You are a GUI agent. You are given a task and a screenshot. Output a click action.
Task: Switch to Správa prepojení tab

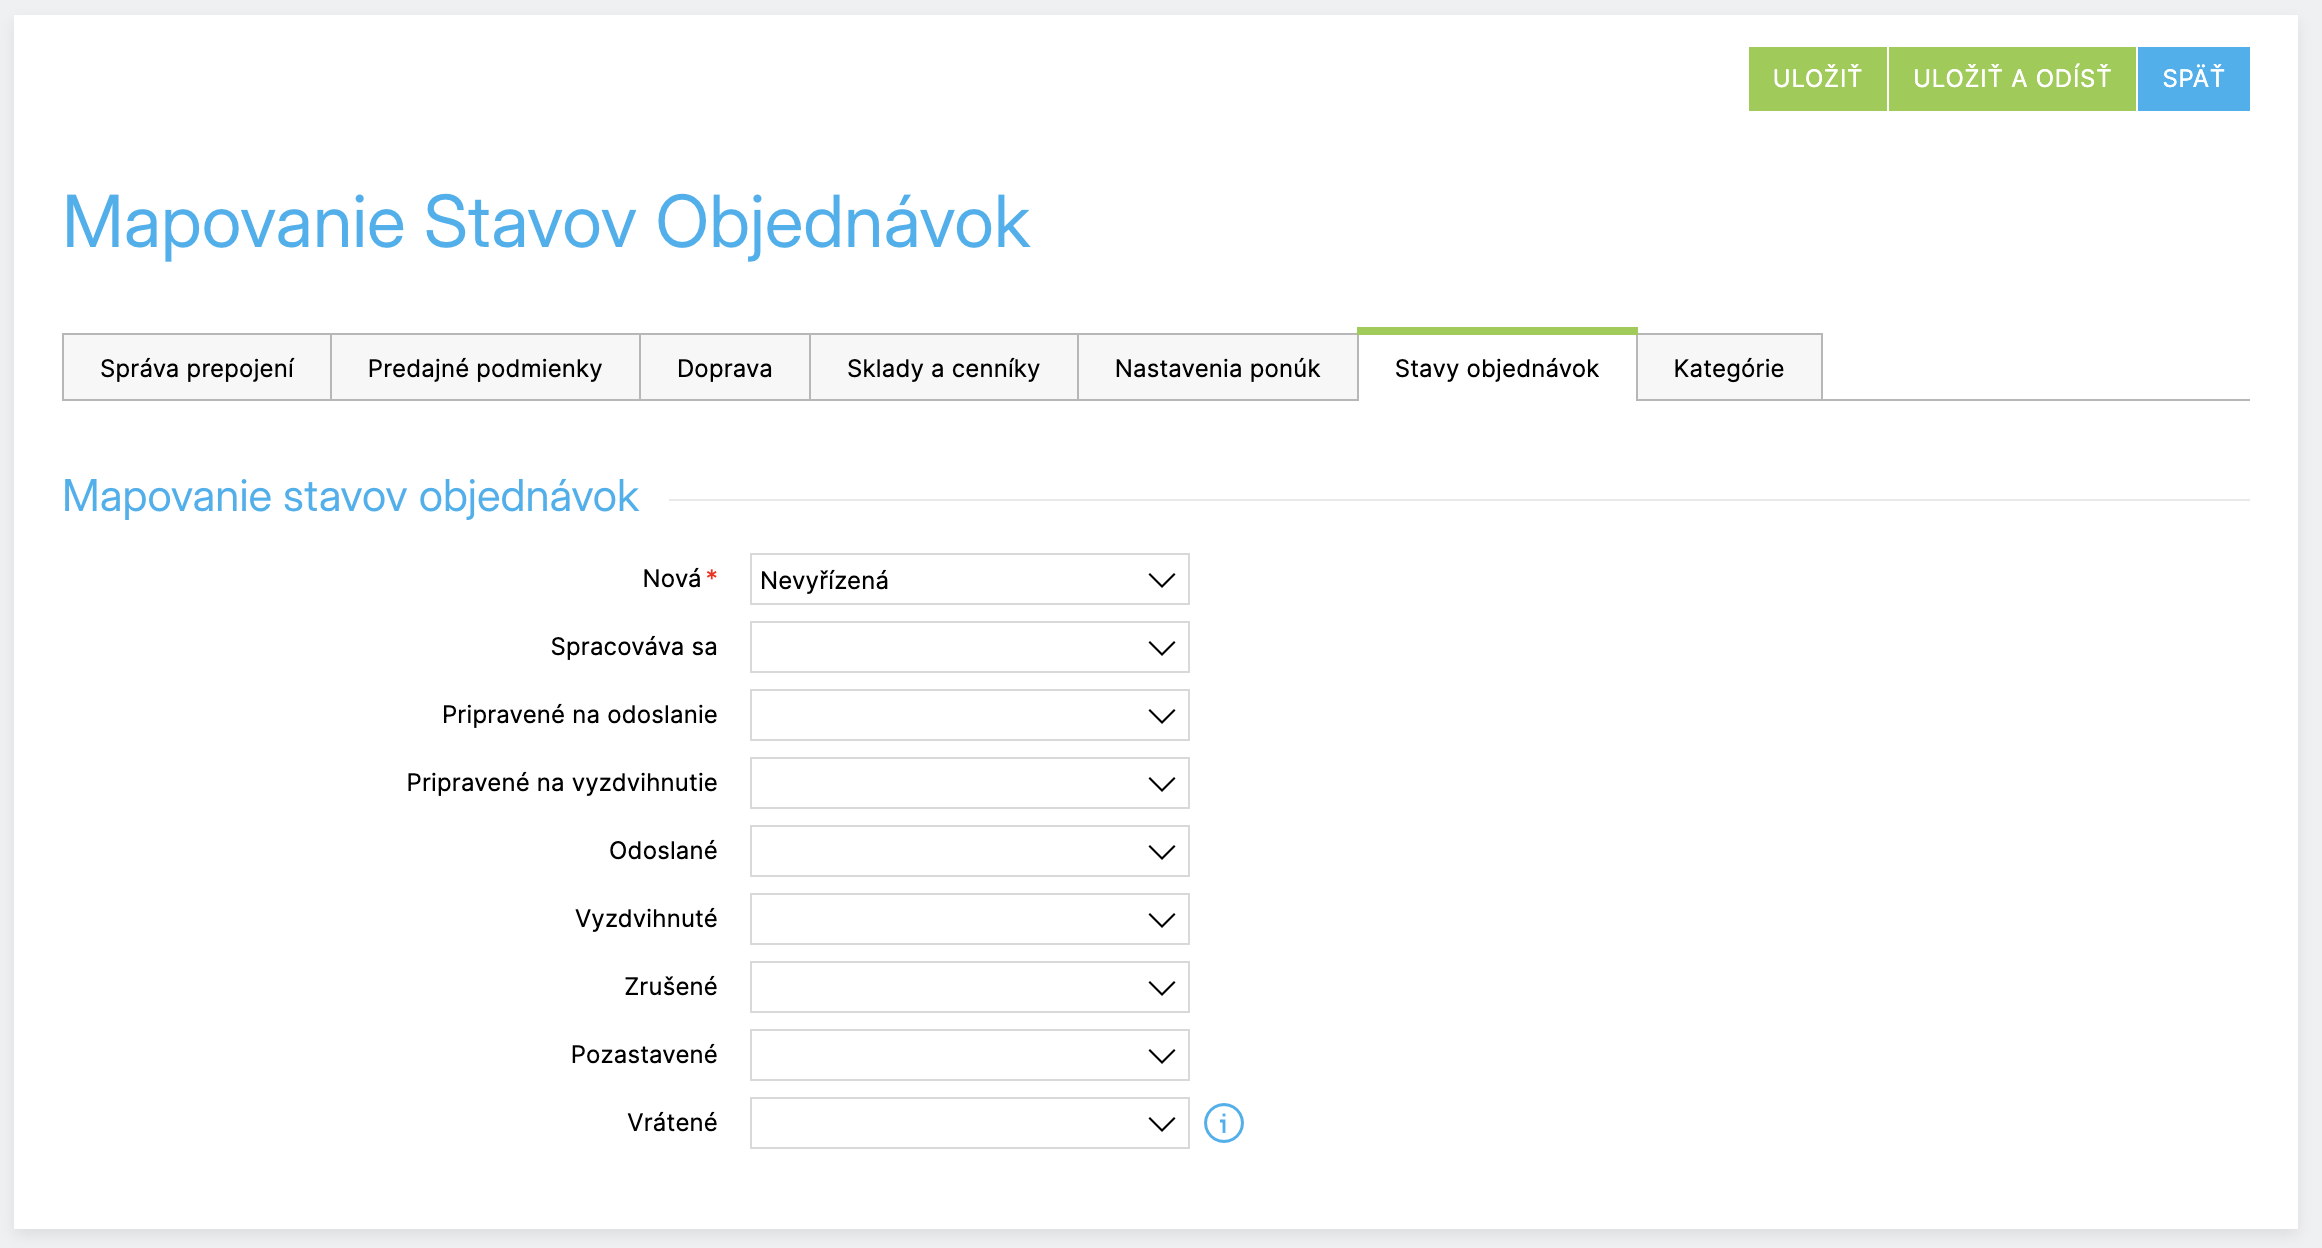tap(197, 368)
